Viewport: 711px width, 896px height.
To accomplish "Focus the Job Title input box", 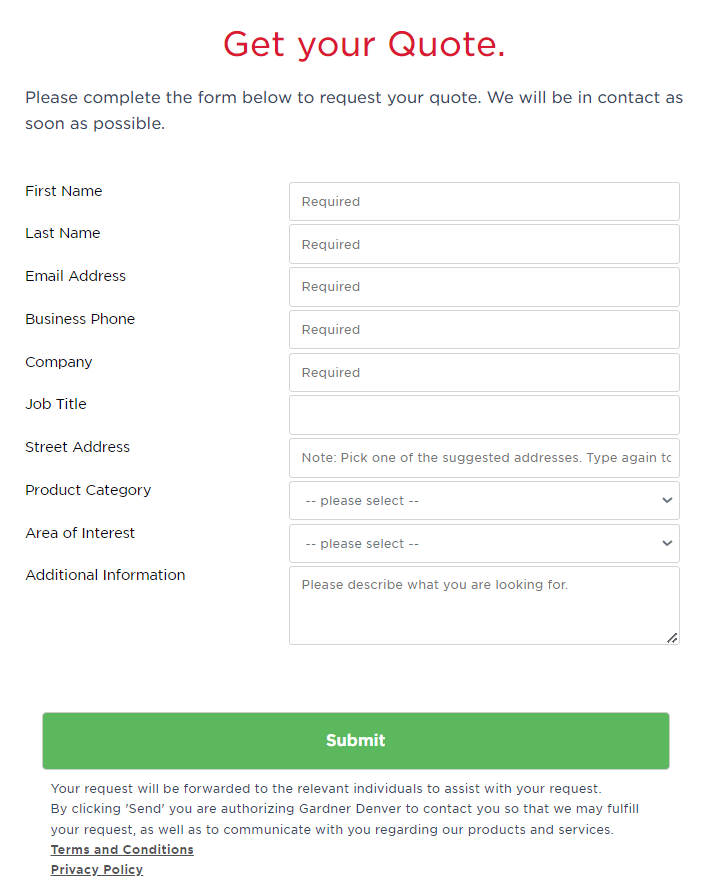I will coord(484,414).
